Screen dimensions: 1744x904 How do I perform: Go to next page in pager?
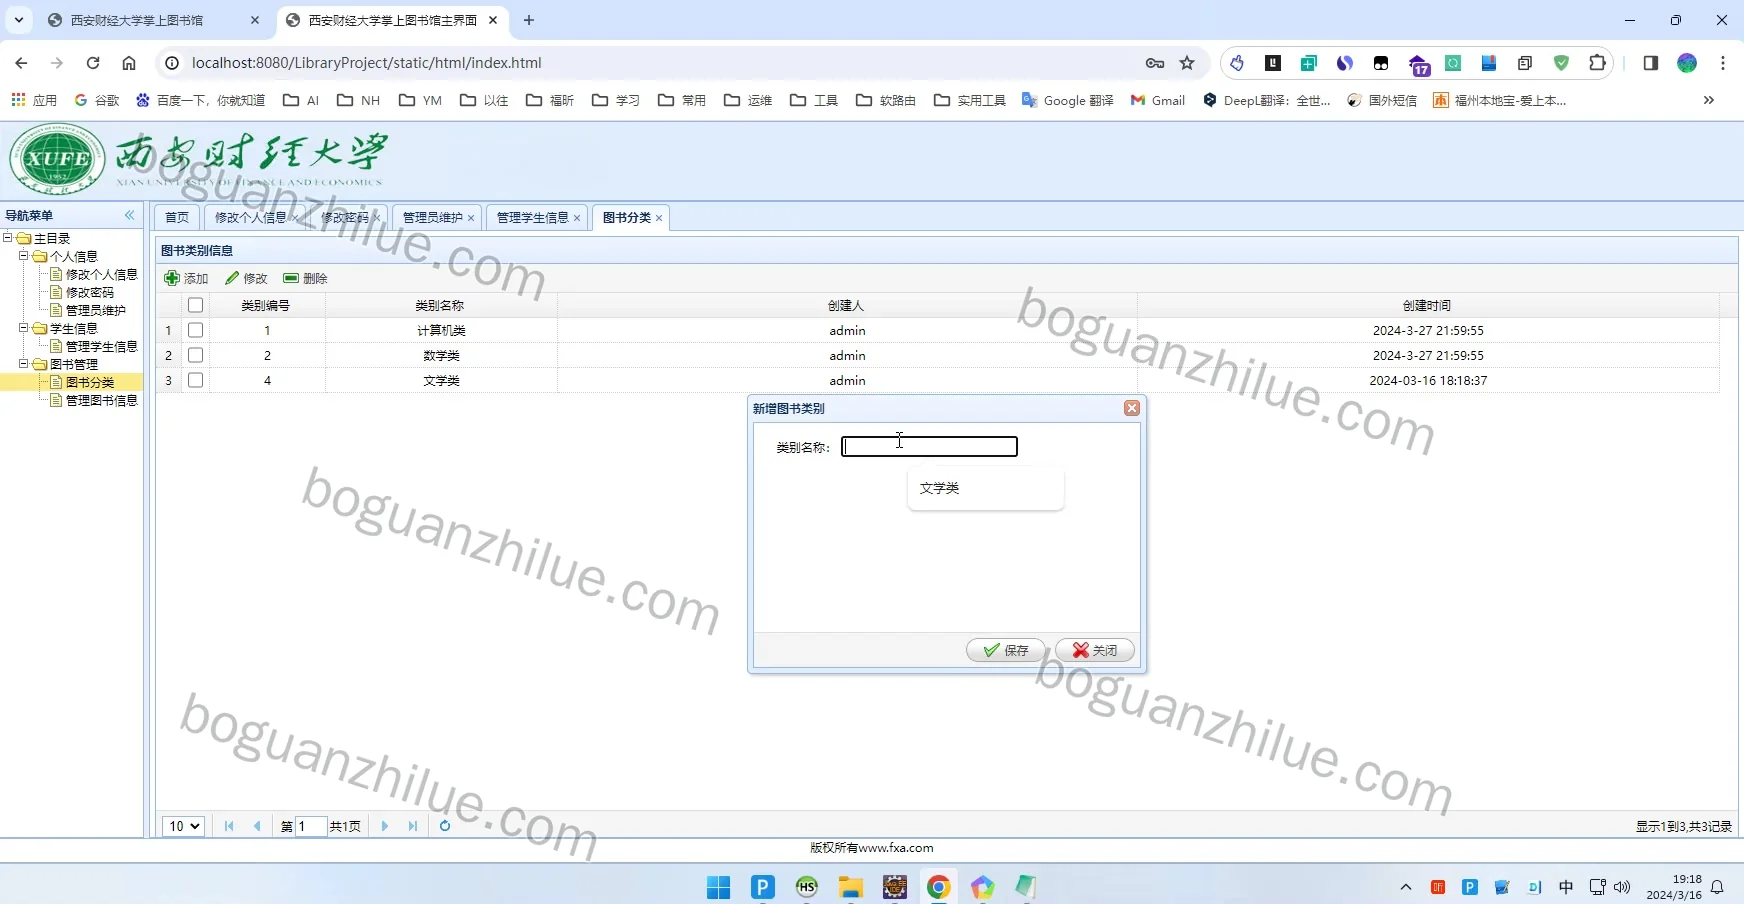(x=385, y=826)
